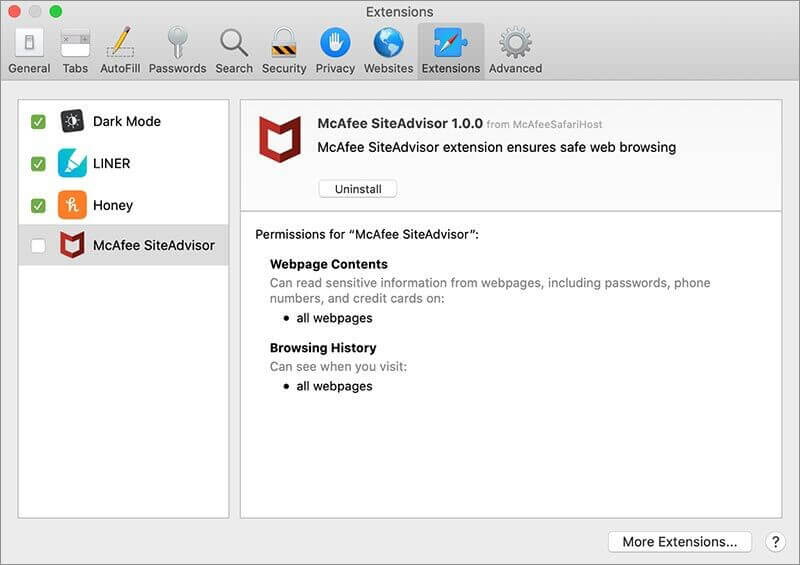Open the Websites globe preferences
Viewport: 800px width, 565px height.
388,51
